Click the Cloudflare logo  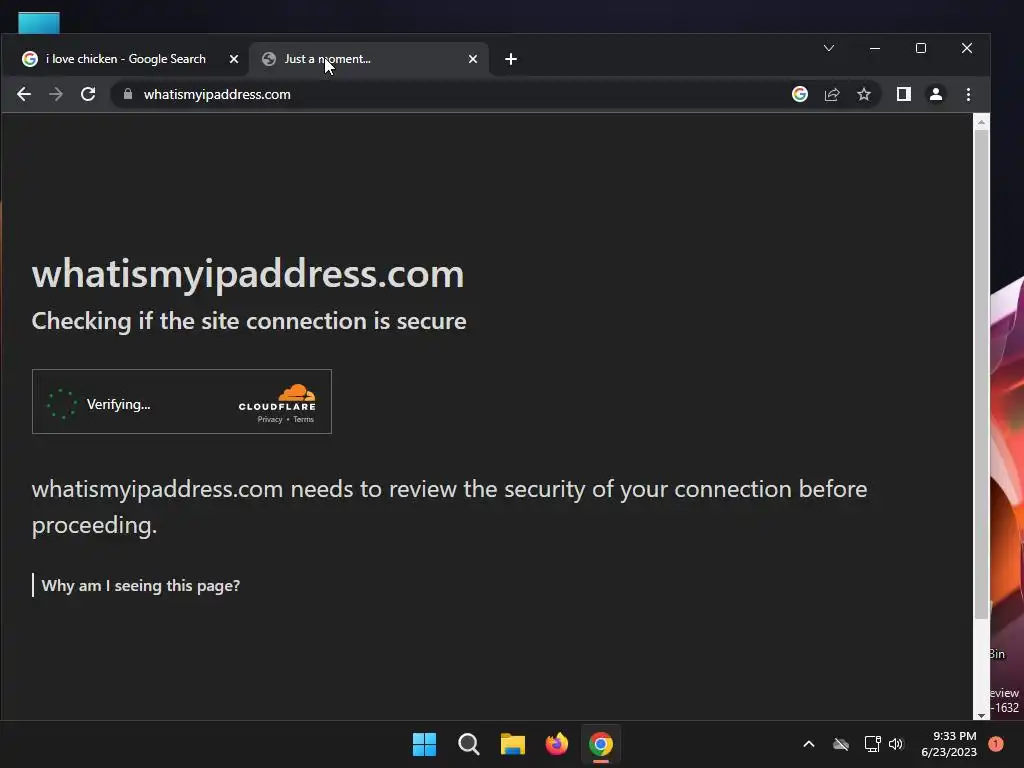coord(277,398)
